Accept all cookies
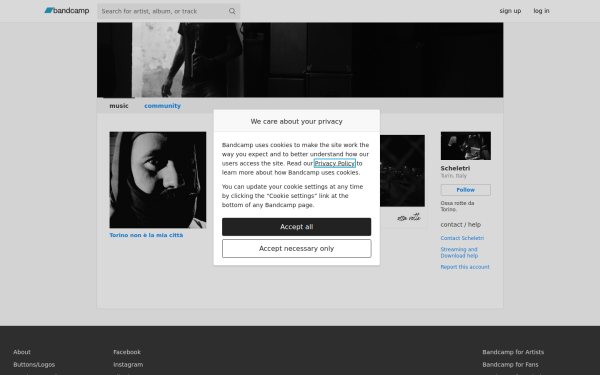 coord(297,227)
